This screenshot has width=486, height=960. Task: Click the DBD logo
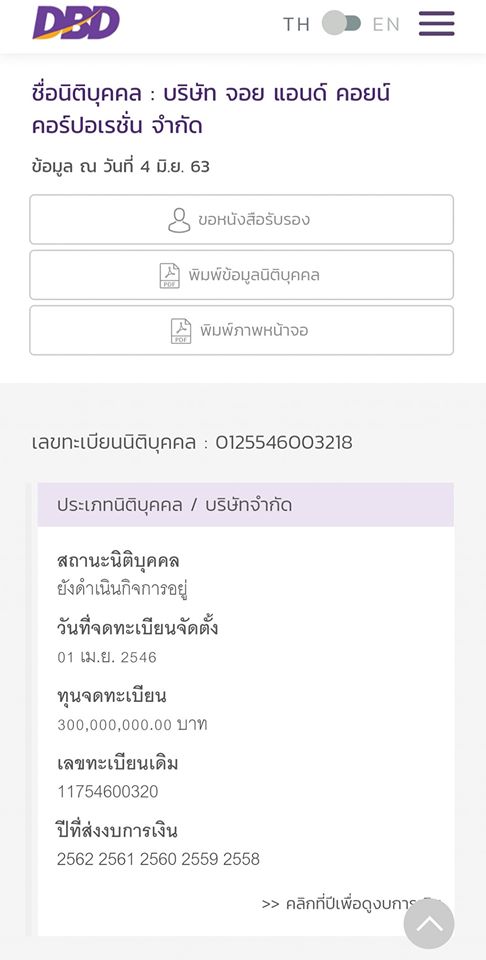(76, 23)
